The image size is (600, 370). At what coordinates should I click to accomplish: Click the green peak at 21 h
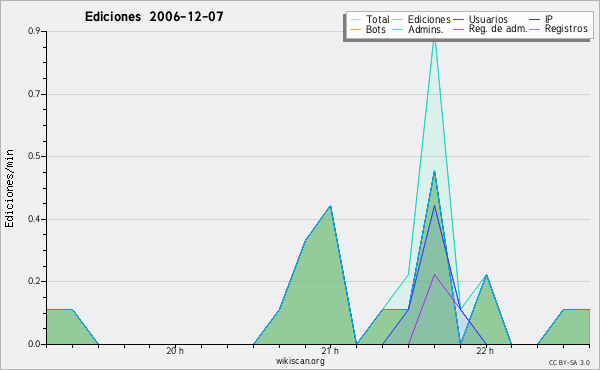coord(330,206)
